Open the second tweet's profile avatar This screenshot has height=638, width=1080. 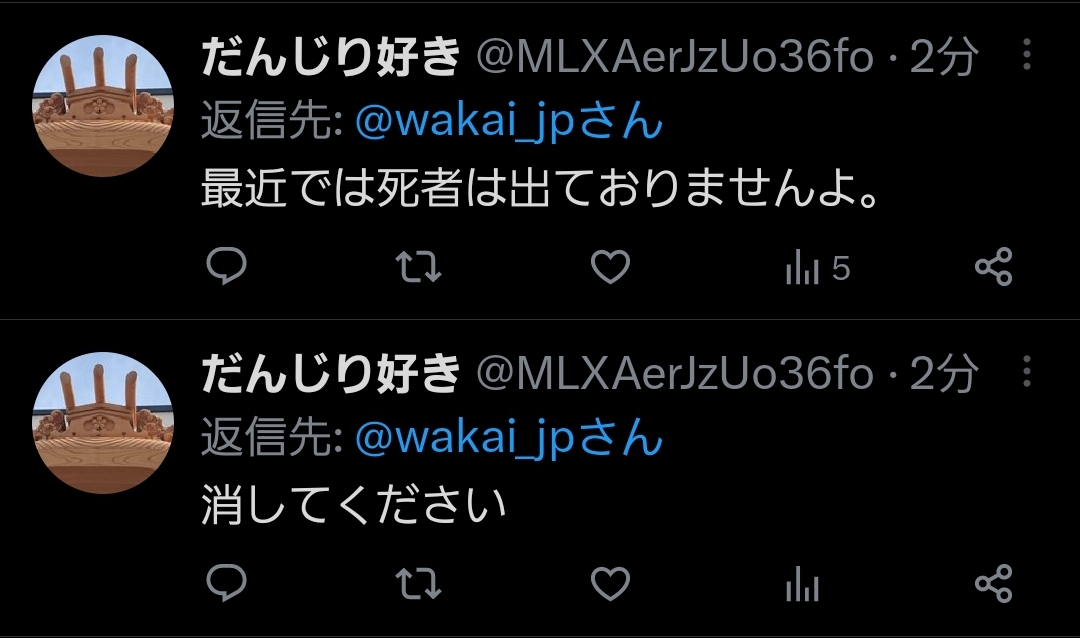pos(103,423)
